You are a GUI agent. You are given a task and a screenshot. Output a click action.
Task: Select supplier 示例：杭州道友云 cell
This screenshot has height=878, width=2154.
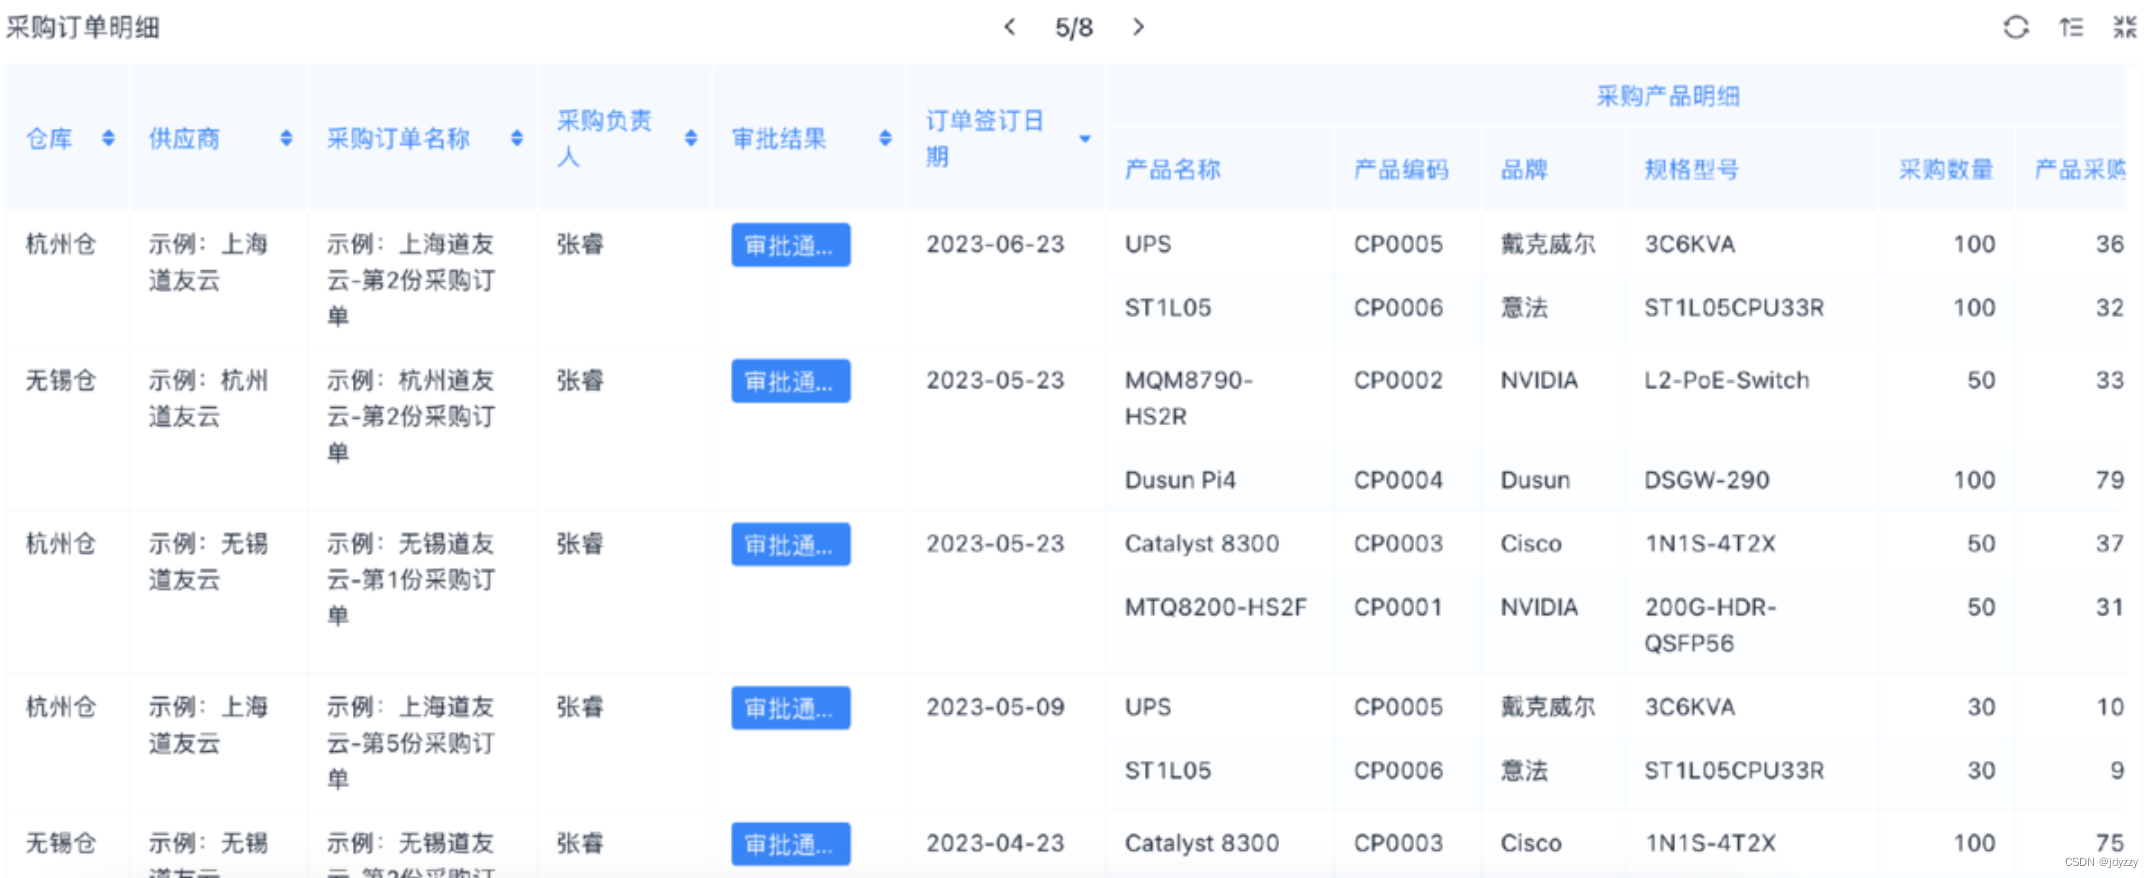click(x=209, y=398)
